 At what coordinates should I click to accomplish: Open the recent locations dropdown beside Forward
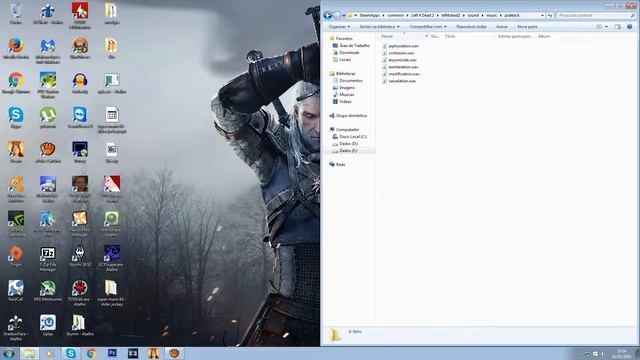pos(344,16)
